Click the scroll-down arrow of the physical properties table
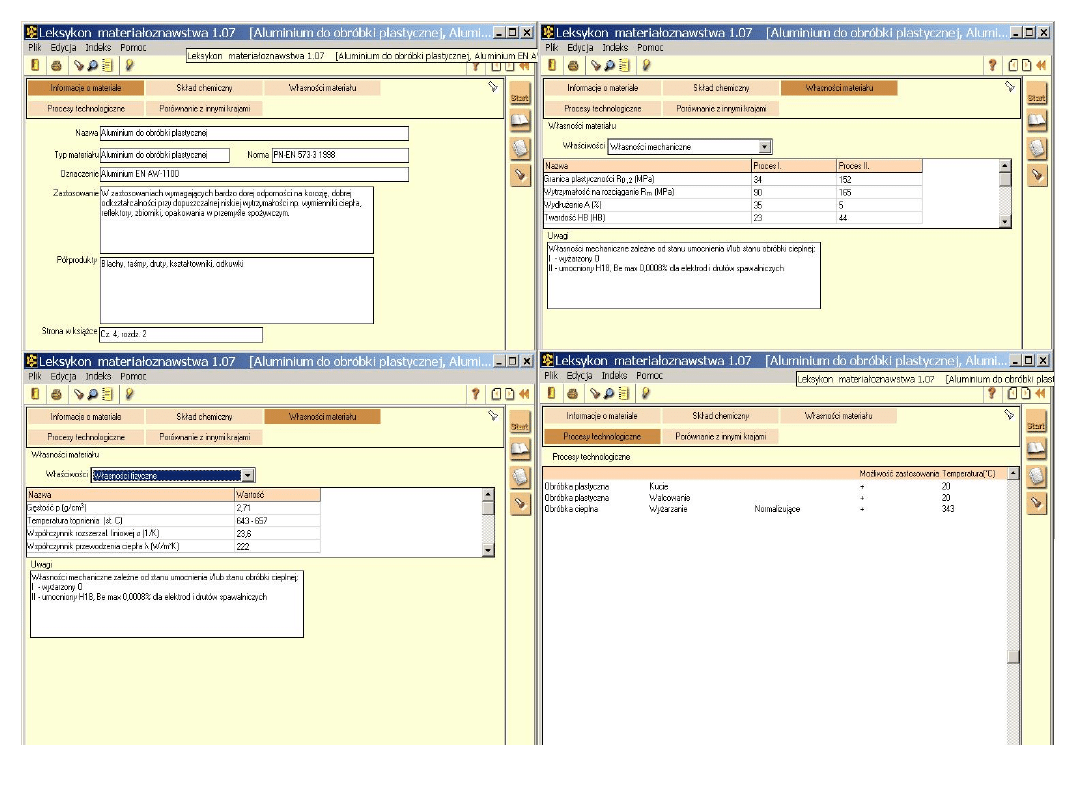This screenshot has height=810, width=1080. [x=488, y=549]
